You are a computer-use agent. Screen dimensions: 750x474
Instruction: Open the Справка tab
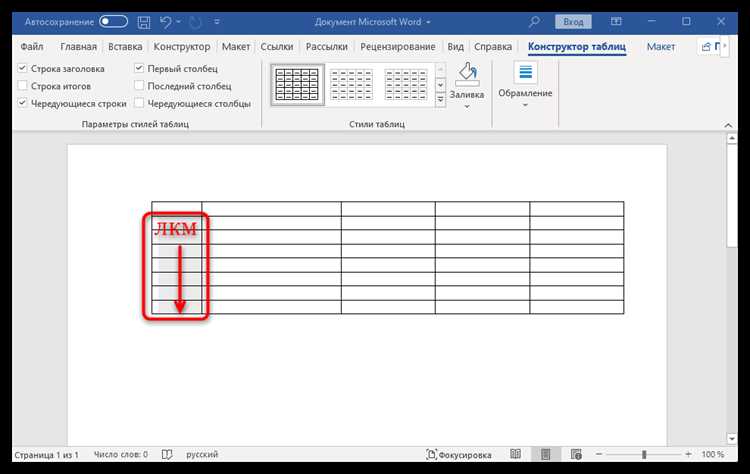click(x=493, y=46)
